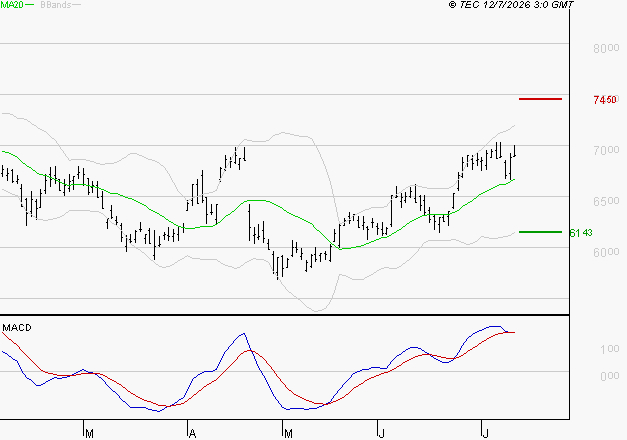
Task: Click the MACD panel title
Action: coord(17,328)
